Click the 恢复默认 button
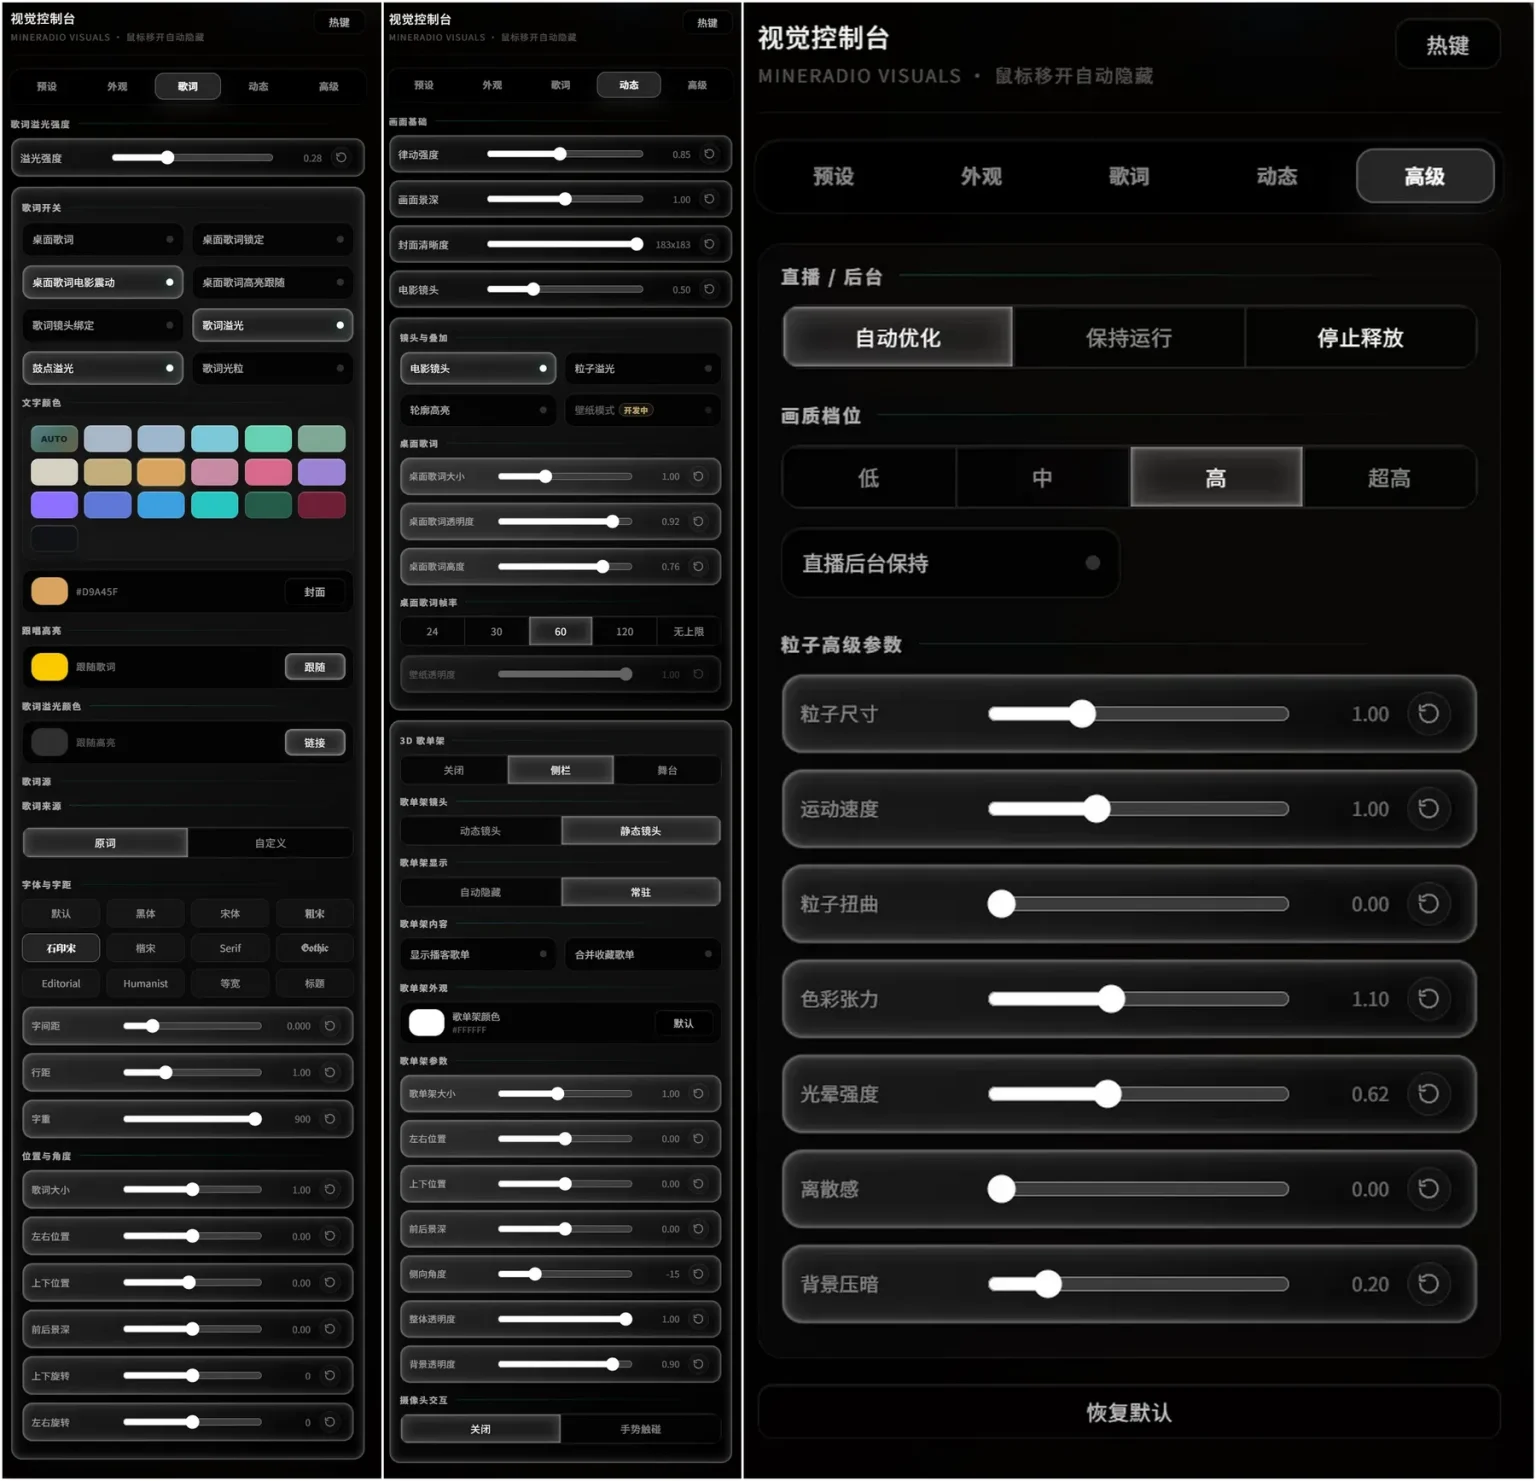 (x=1129, y=1412)
